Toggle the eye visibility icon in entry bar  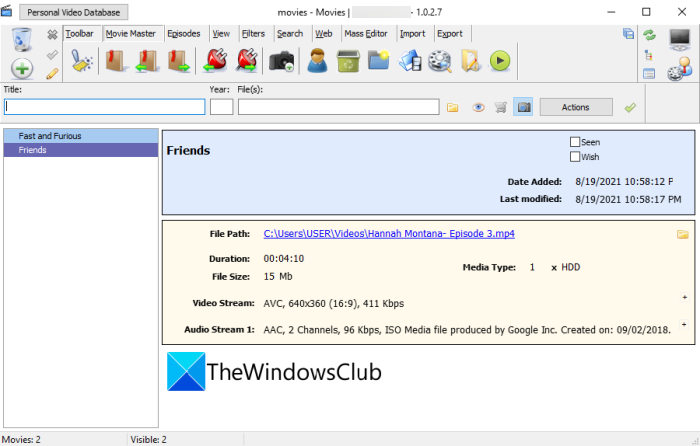point(478,108)
